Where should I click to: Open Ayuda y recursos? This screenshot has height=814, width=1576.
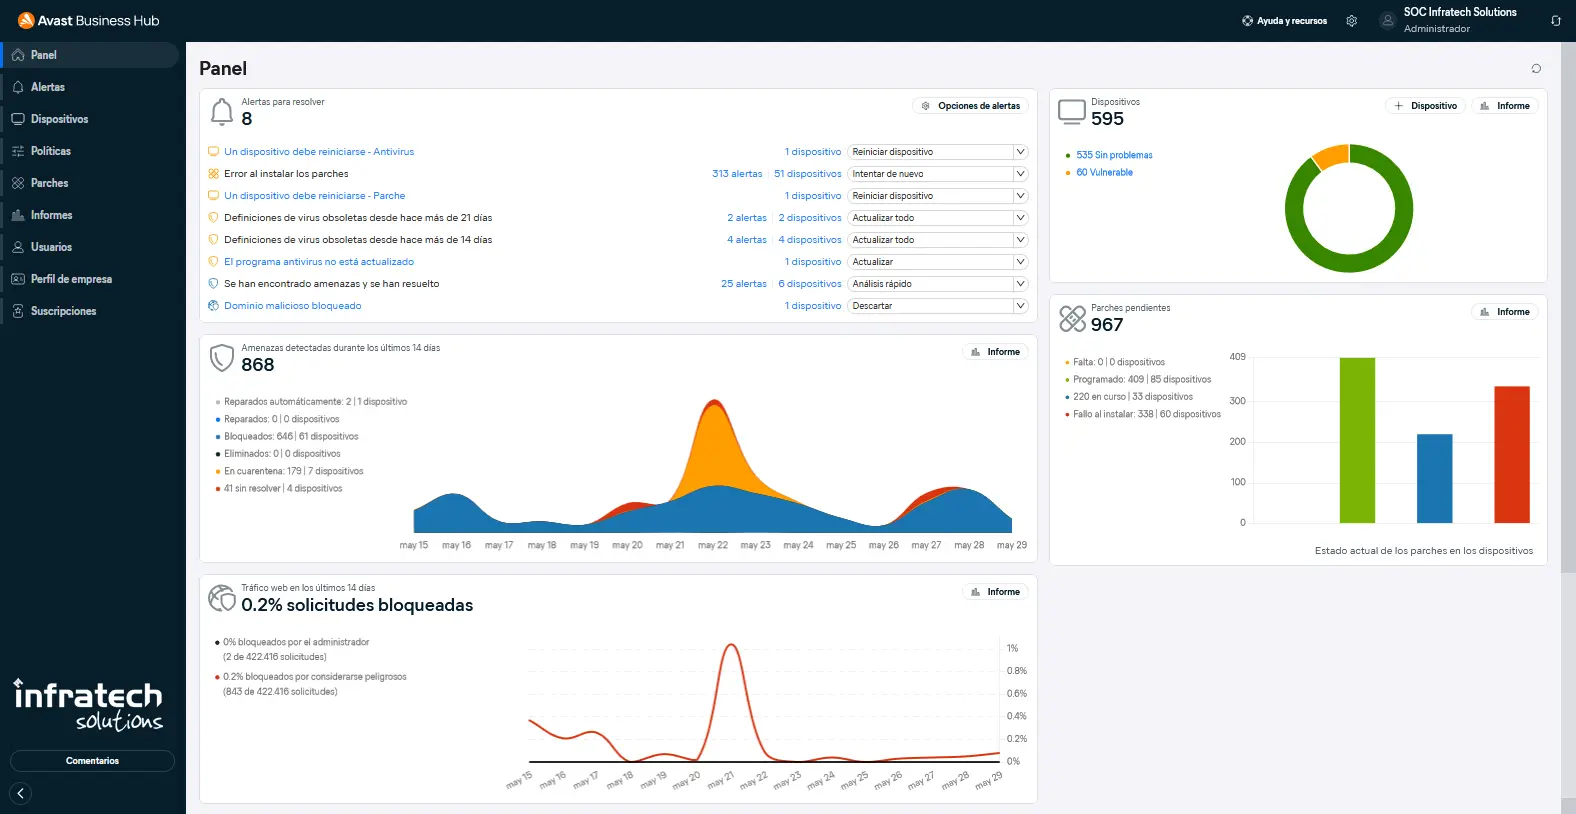coord(1284,21)
